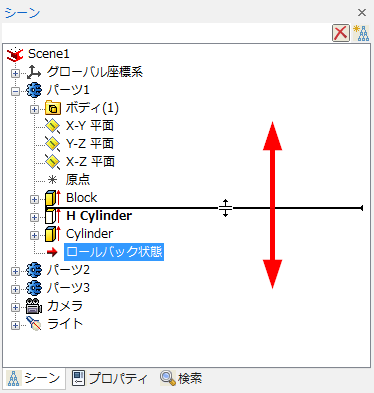The width and height of the screenshot is (374, 393).
Task: Click the パーツ3 gear icon
Action: pyautogui.click(x=34, y=288)
